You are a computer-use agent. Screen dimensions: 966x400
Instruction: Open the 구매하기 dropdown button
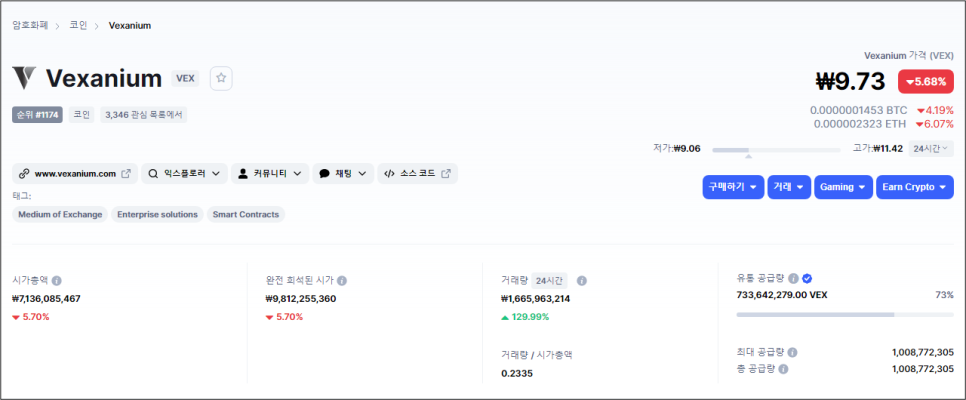(x=734, y=187)
